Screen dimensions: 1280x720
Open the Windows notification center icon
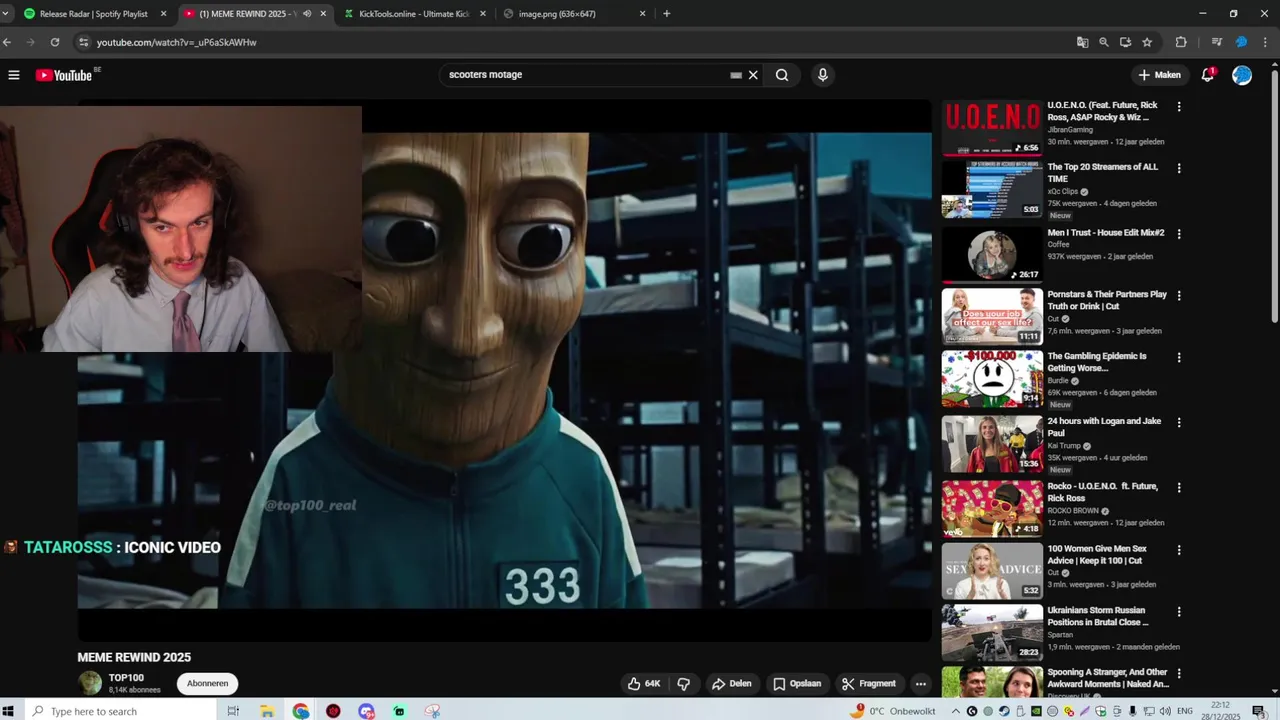click(x=1258, y=711)
